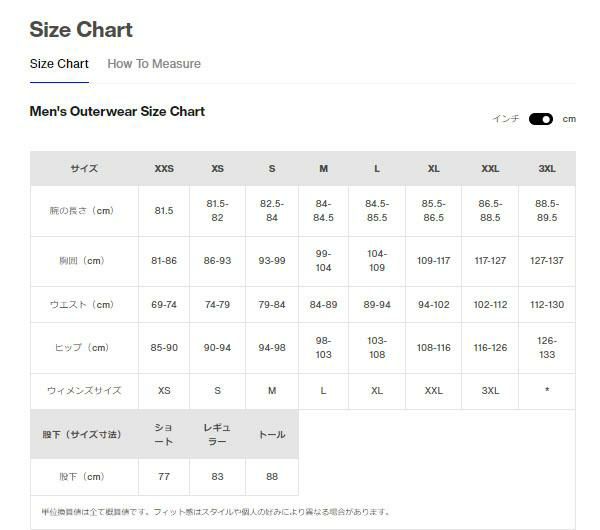The height and width of the screenshot is (530, 600).
Task: Click the cm unit label
Action: click(569, 119)
